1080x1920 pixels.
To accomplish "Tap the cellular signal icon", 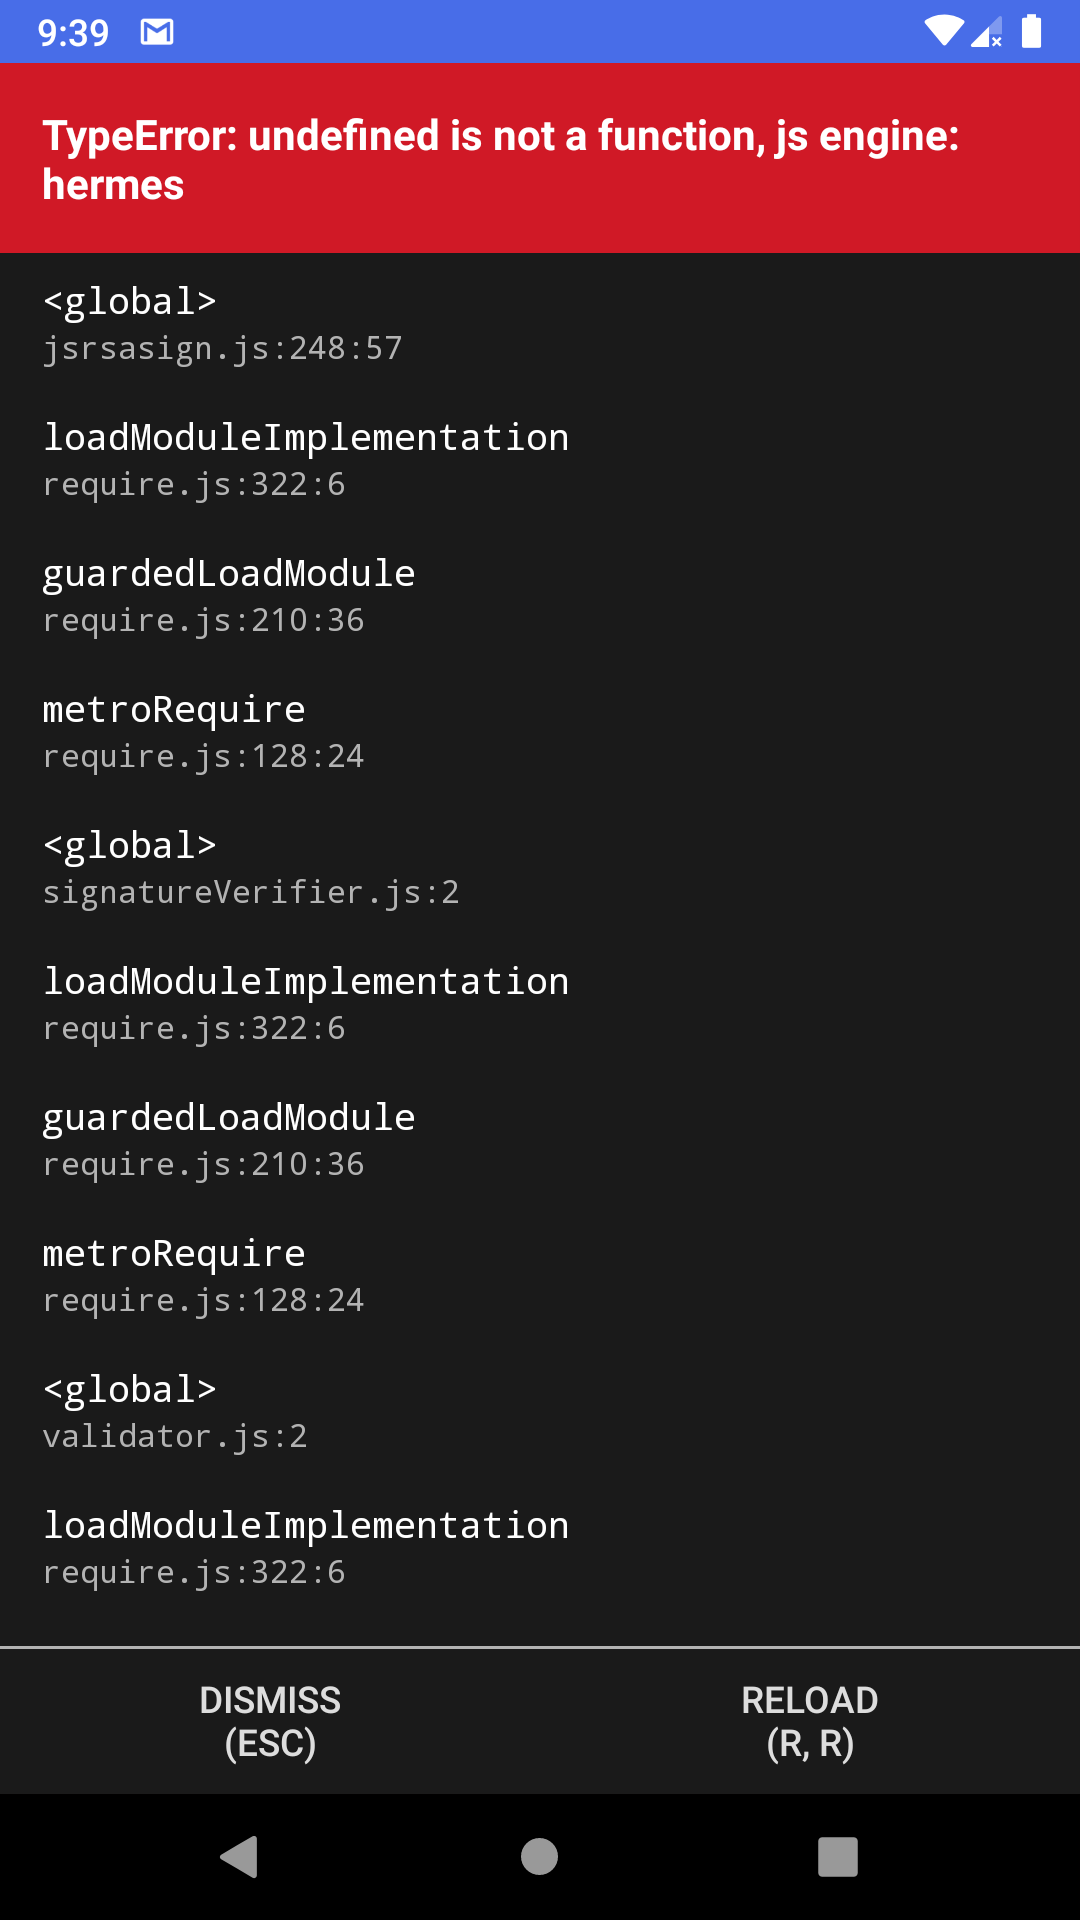I will [x=987, y=31].
